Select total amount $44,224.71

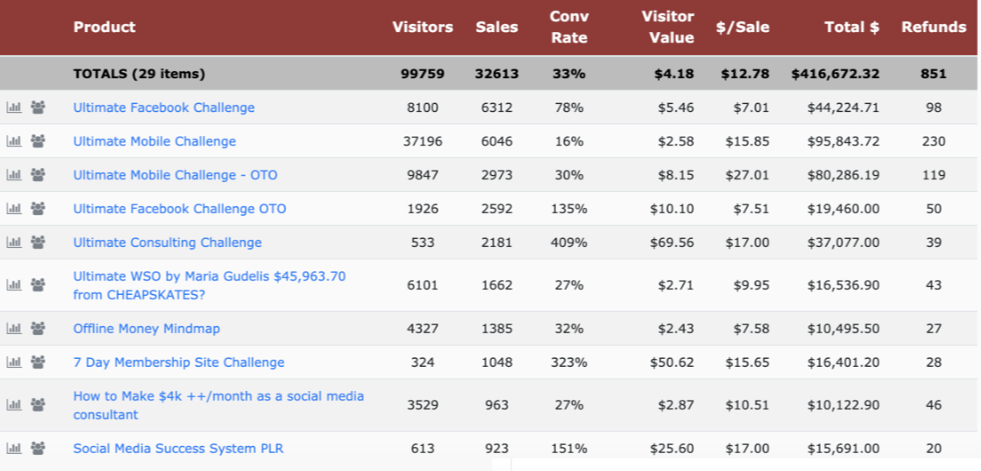[843, 108]
